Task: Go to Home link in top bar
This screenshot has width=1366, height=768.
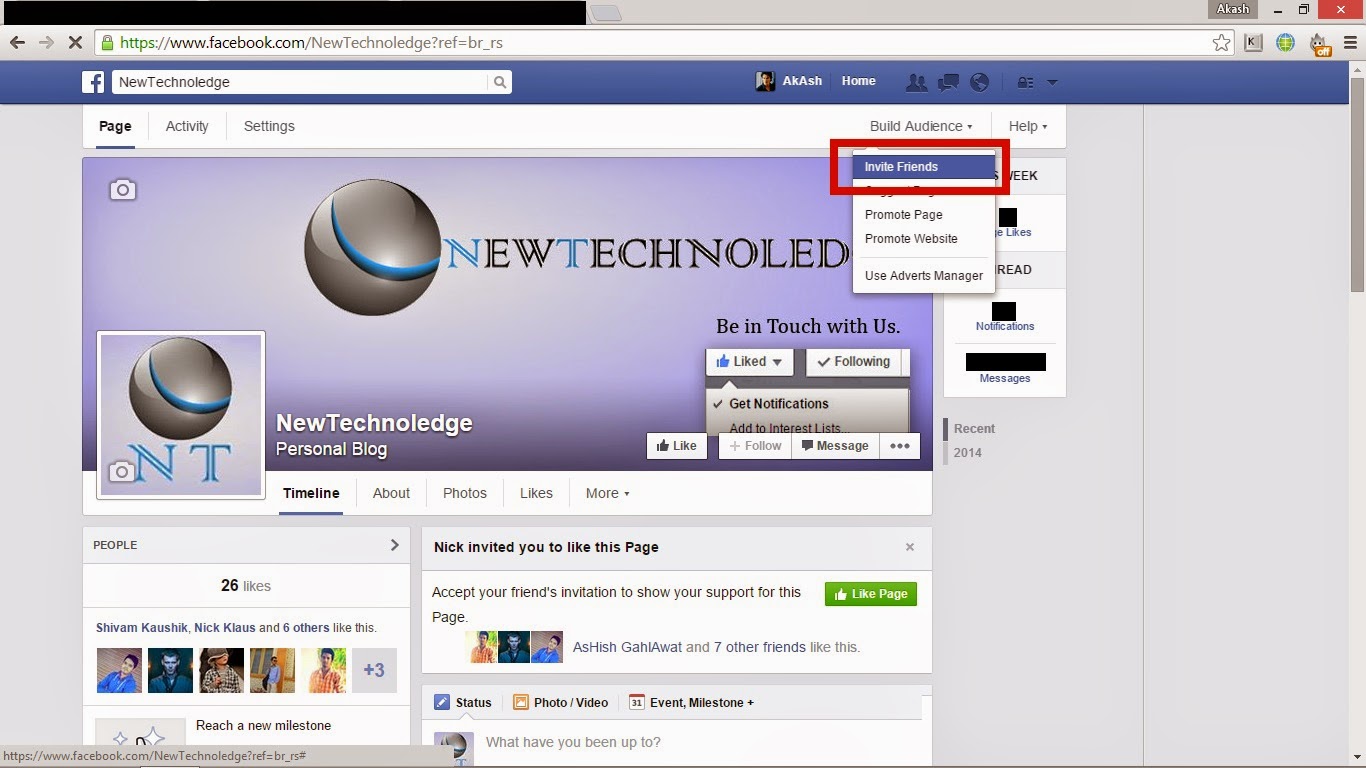Action: pos(858,81)
